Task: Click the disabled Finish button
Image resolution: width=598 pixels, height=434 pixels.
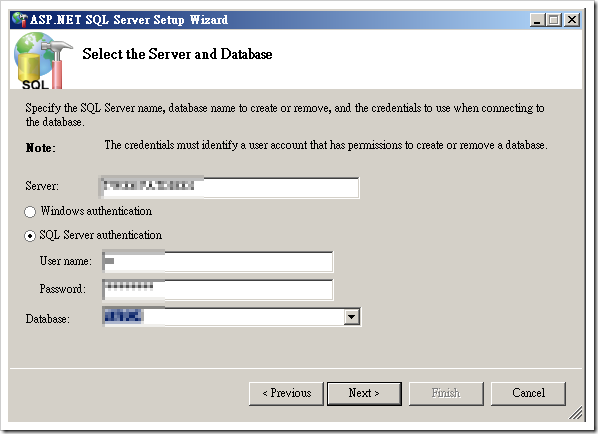Action: point(446,393)
